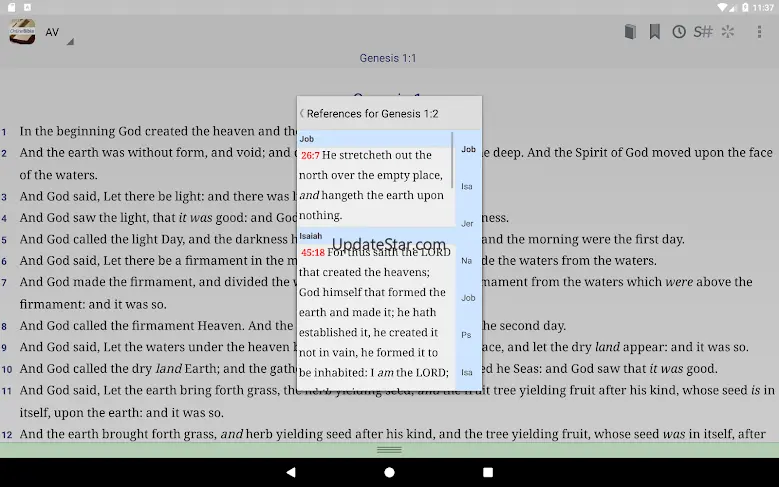The width and height of the screenshot is (779, 487).
Task: Click the references popup scrollbar
Action: coord(452,160)
